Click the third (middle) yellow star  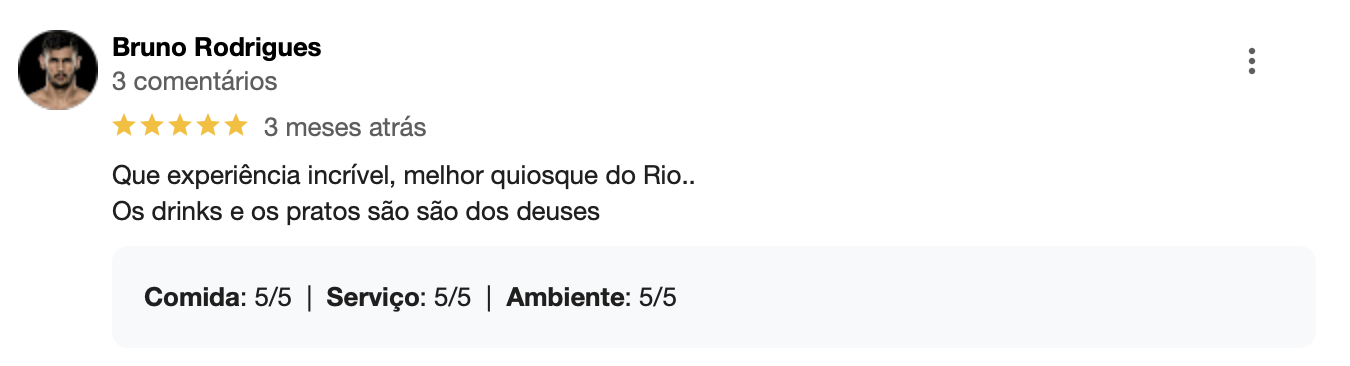tap(180, 125)
